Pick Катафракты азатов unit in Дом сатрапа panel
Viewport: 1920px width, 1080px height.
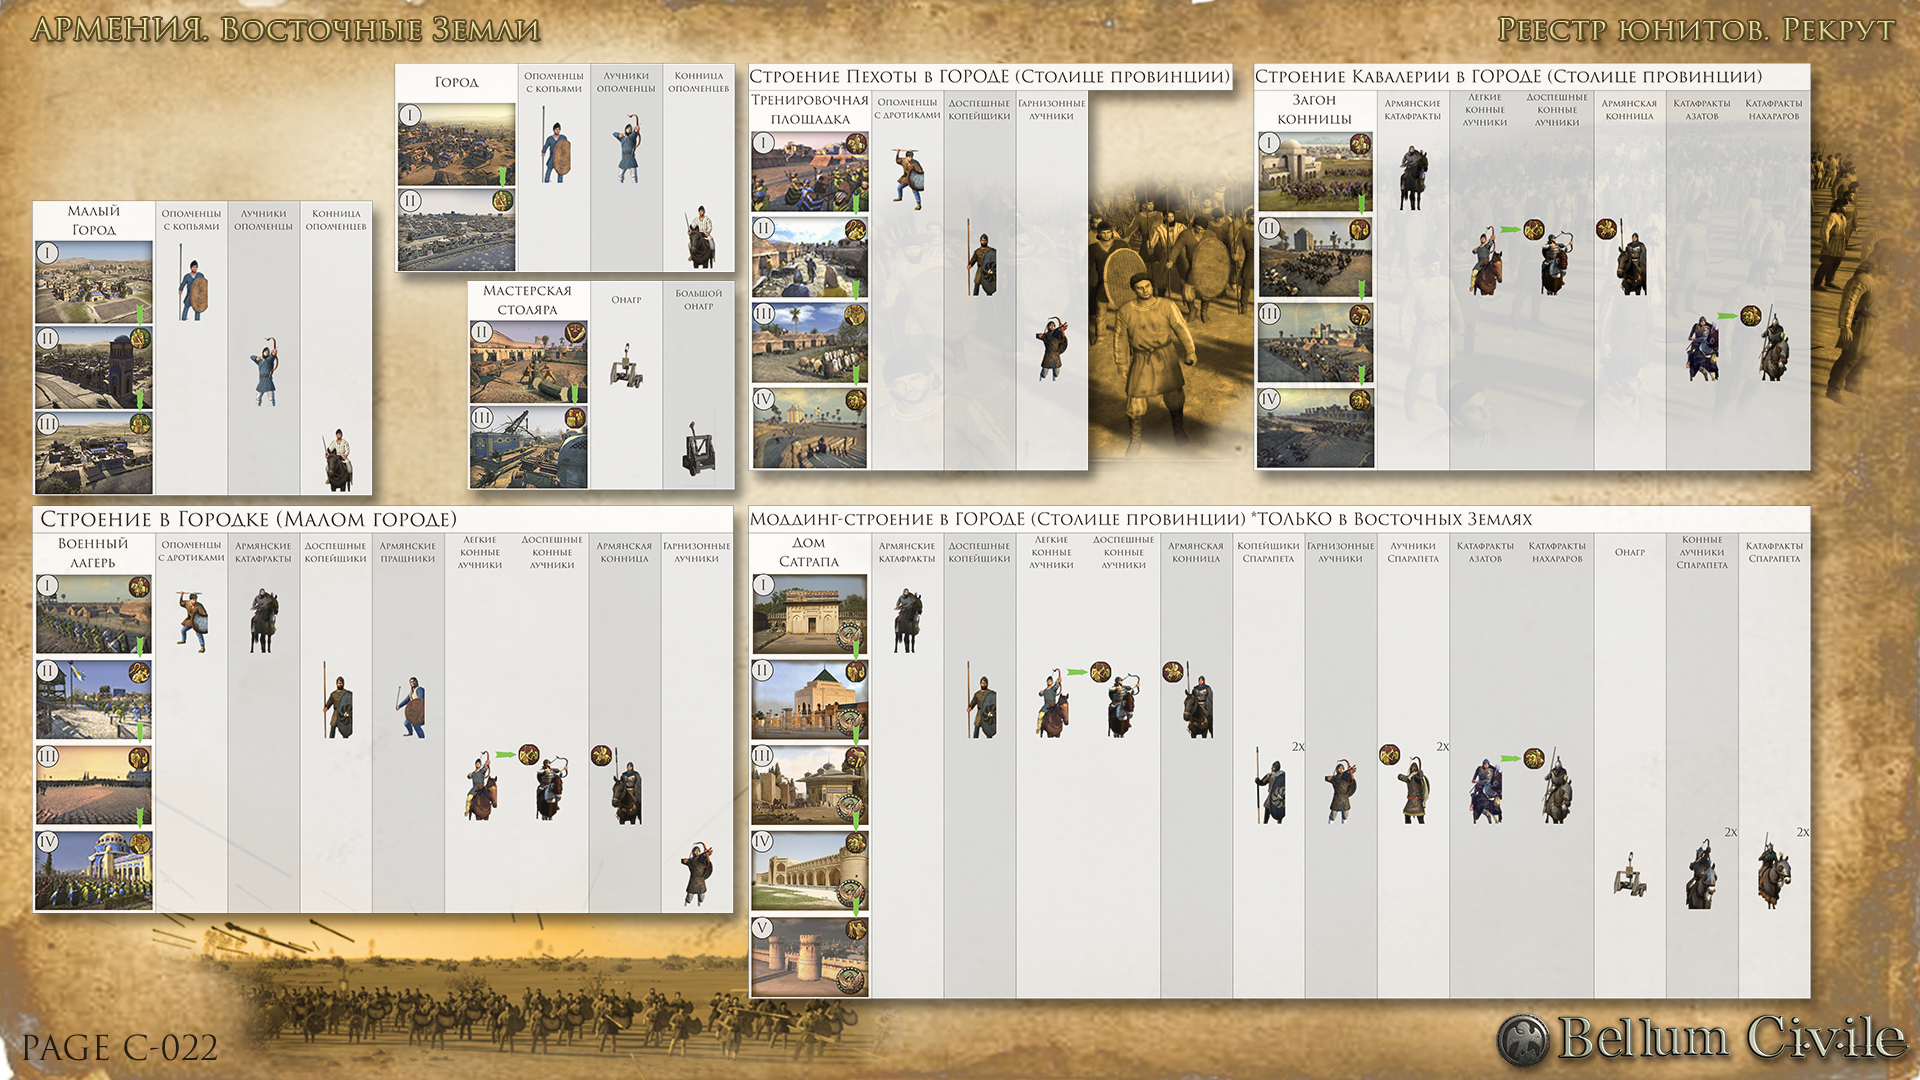point(1486,790)
